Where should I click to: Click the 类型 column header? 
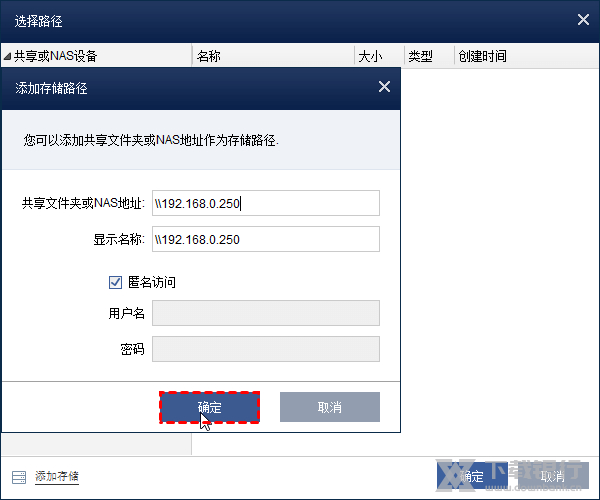[x=420, y=57]
